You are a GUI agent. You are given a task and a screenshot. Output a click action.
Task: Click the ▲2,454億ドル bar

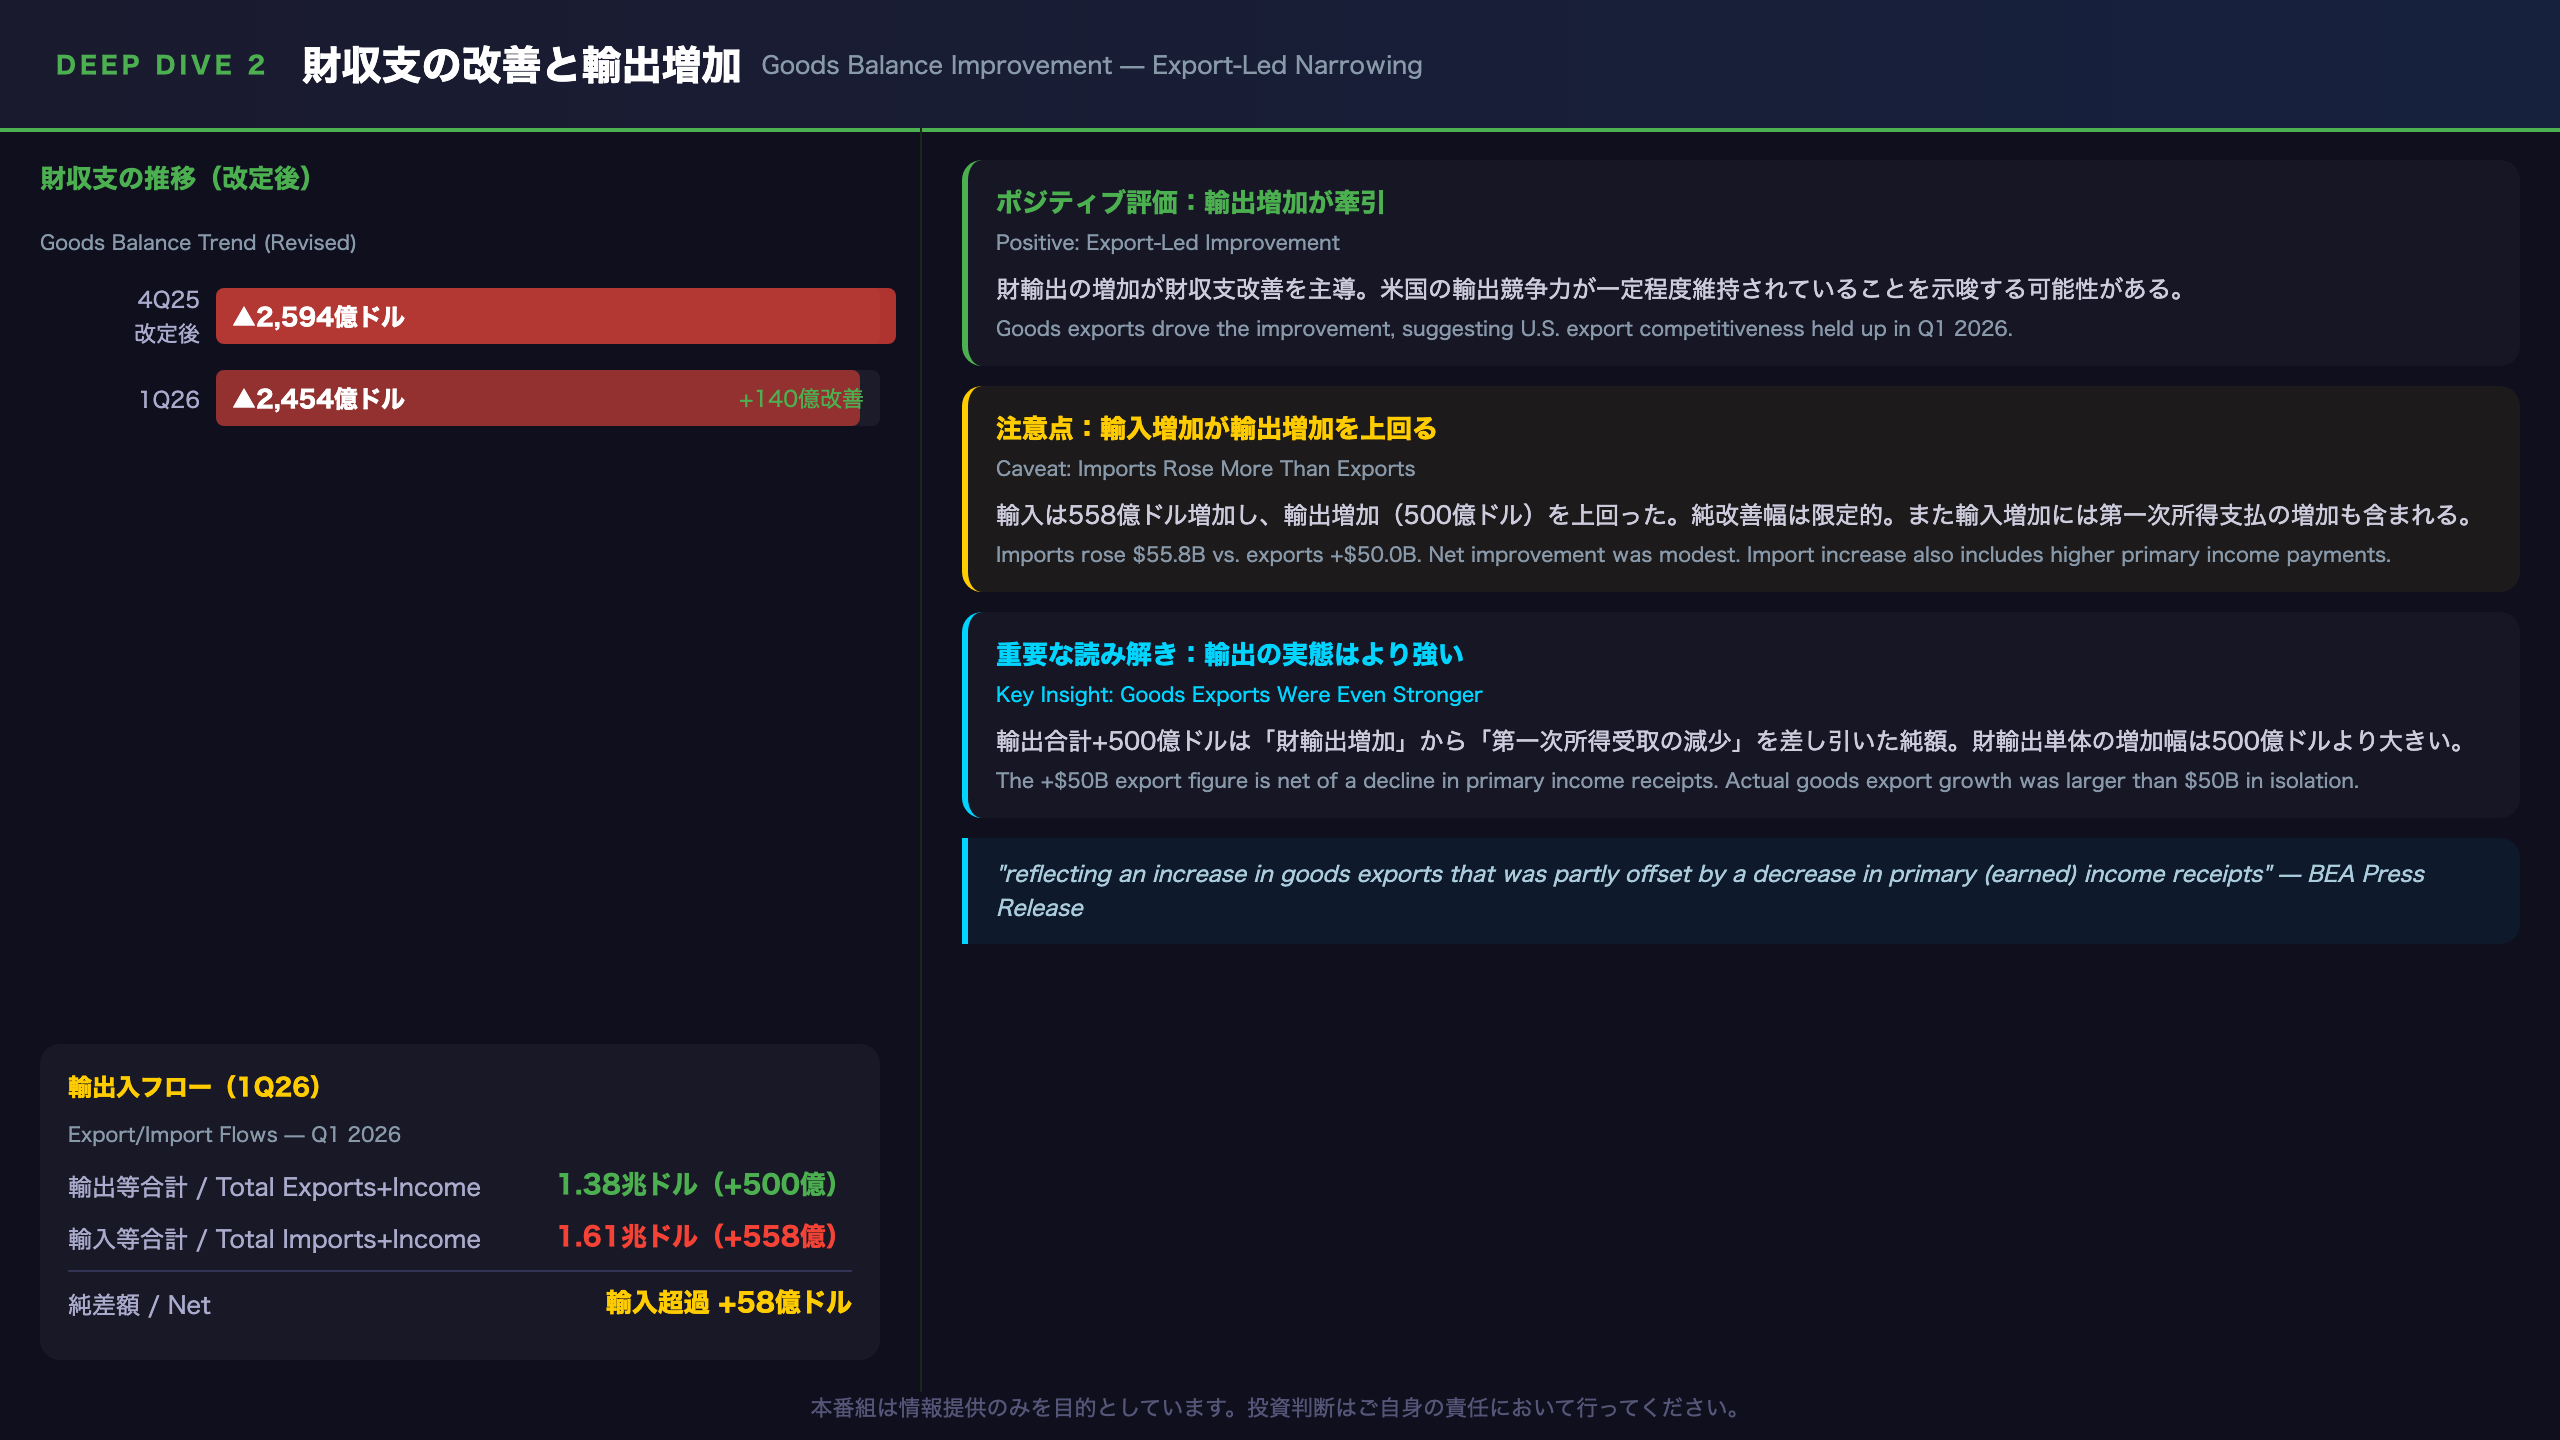point(537,398)
